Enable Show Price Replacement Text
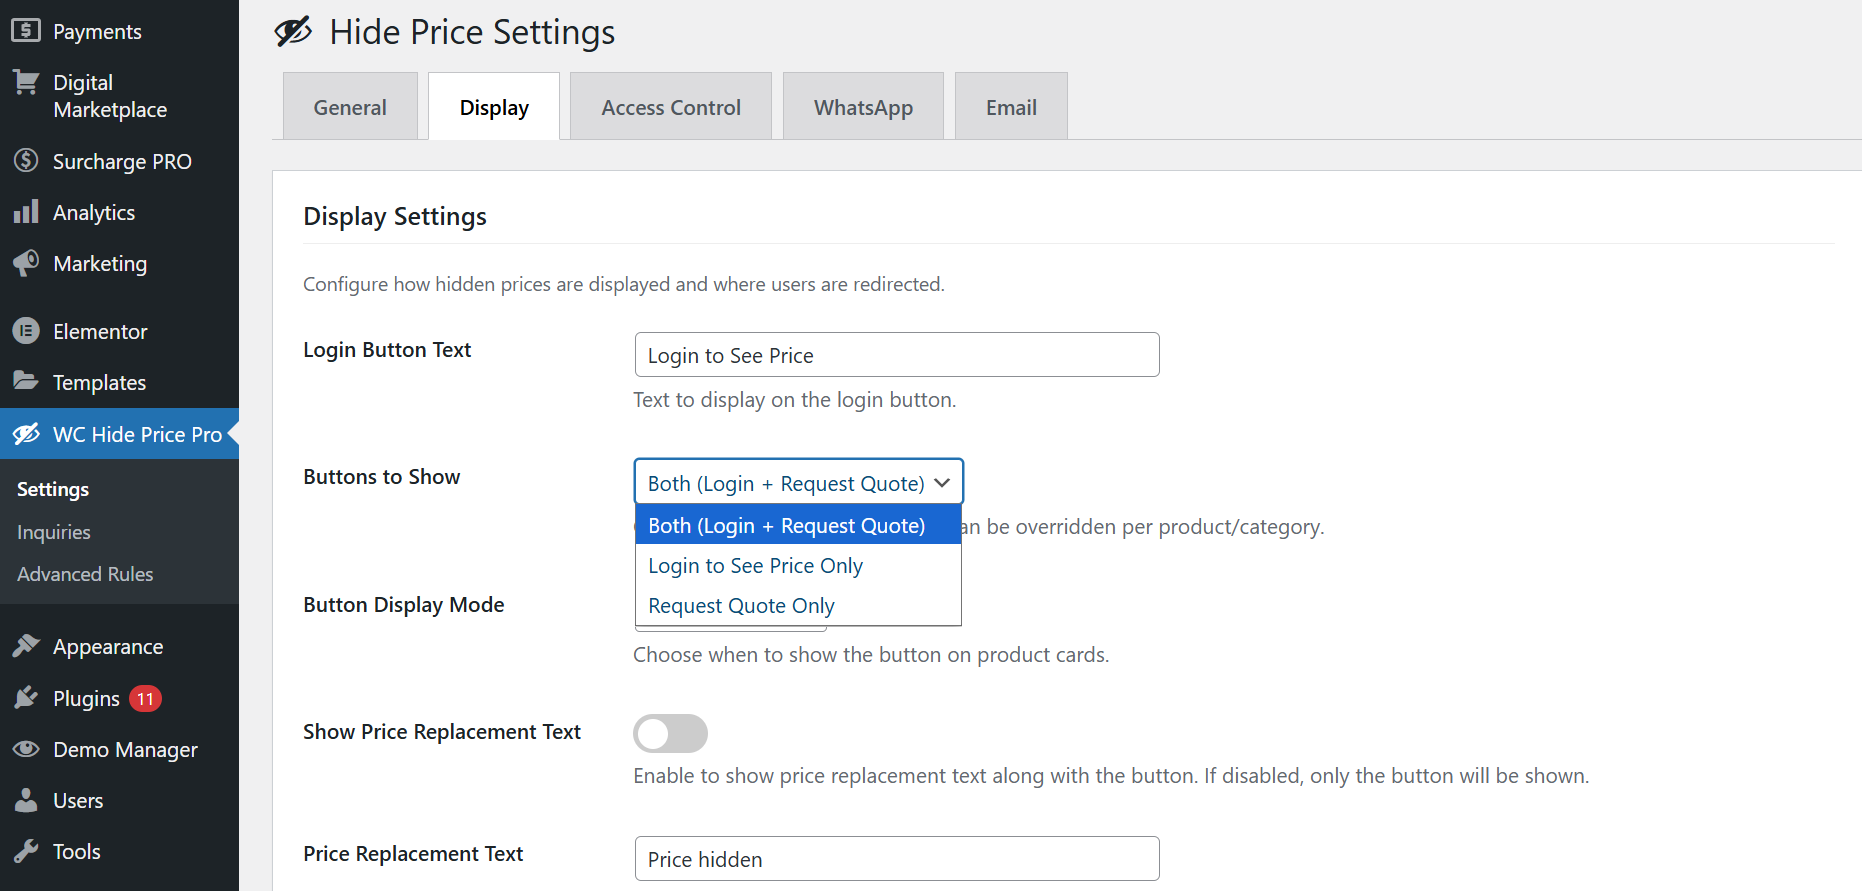The width and height of the screenshot is (1862, 891). pos(670,733)
